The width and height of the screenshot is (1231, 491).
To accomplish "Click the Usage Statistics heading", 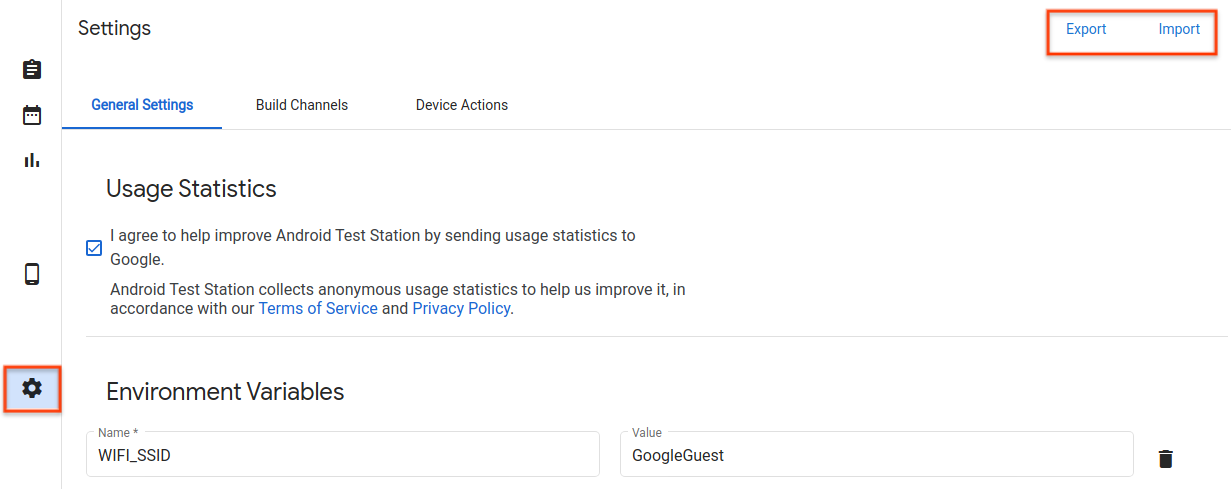I will coord(191,188).
